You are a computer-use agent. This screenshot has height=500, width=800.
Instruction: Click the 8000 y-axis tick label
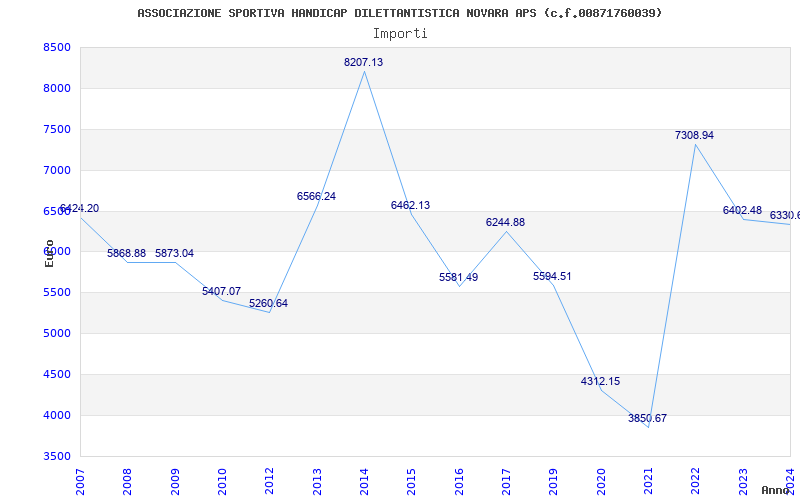57,88
